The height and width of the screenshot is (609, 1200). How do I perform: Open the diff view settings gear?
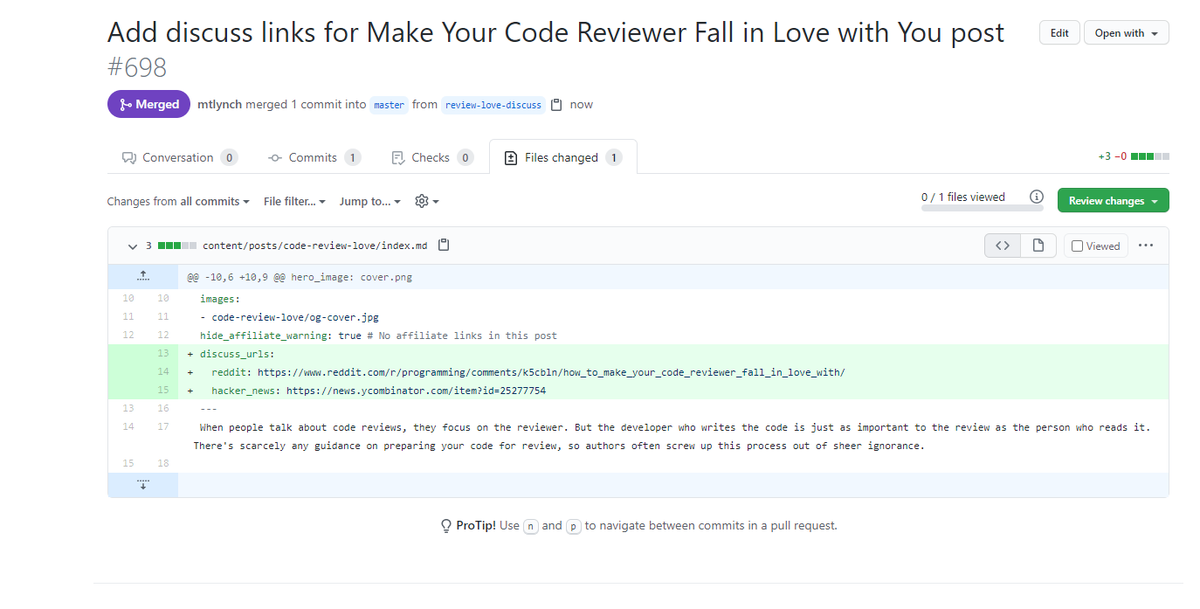[x=426, y=201]
